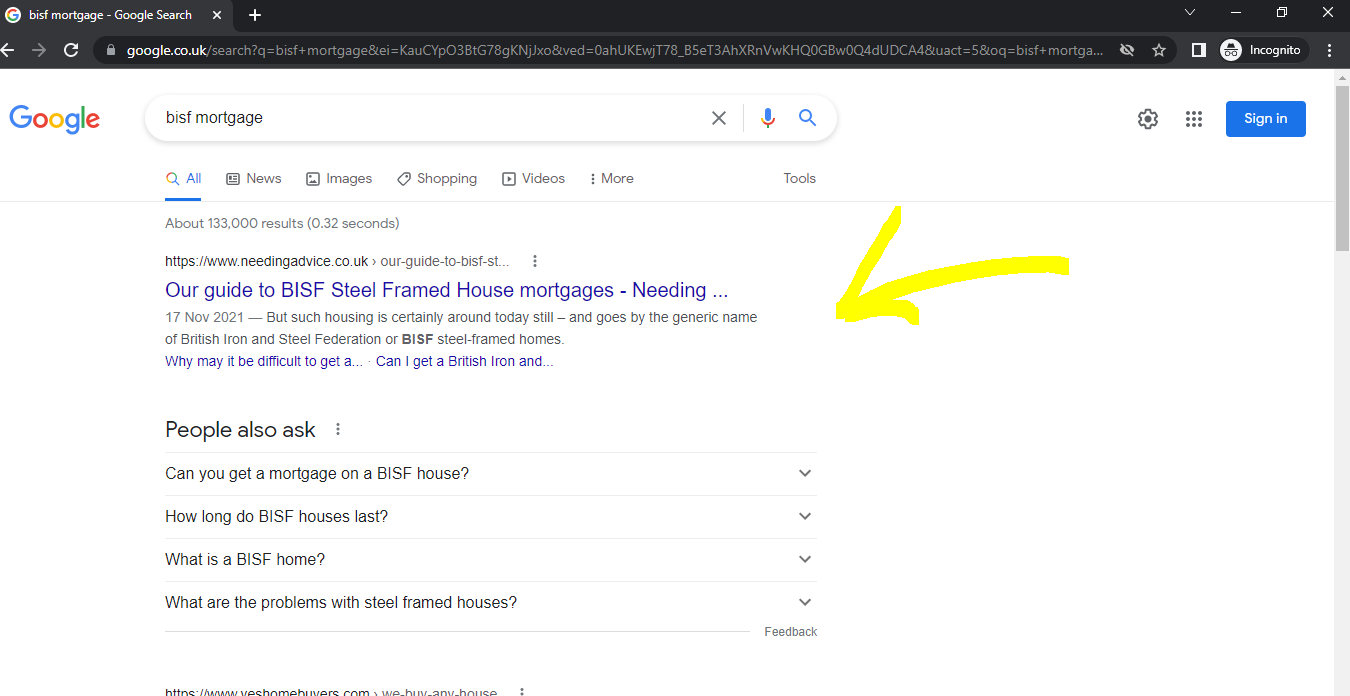This screenshot has height=696, width=1350.
Task: Open the More search filters menu
Action: click(x=611, y=178)
